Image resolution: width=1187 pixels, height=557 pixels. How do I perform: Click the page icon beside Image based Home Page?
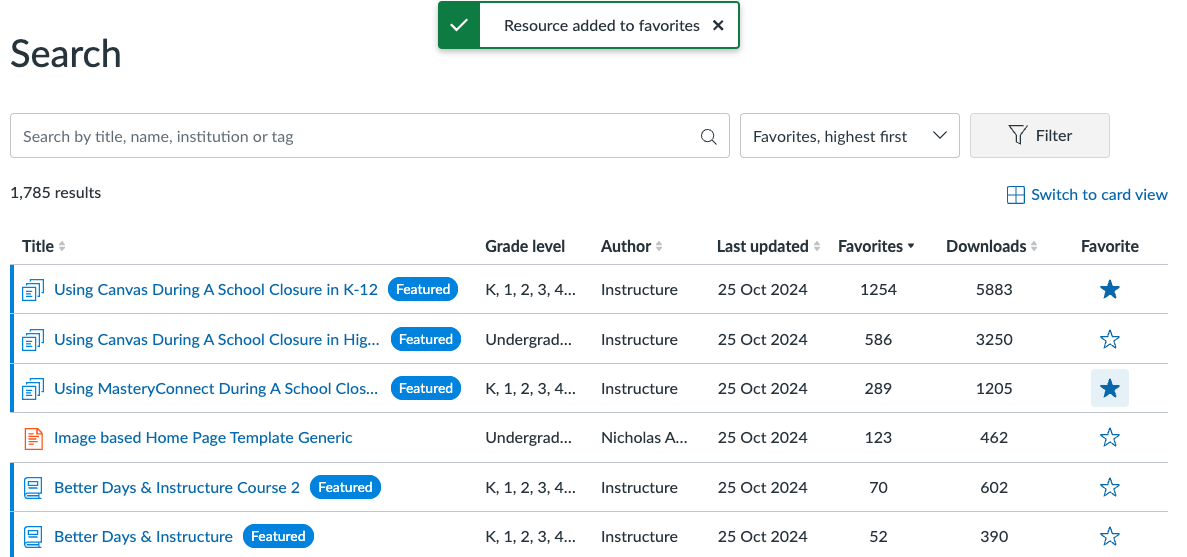tap(33, 438)
